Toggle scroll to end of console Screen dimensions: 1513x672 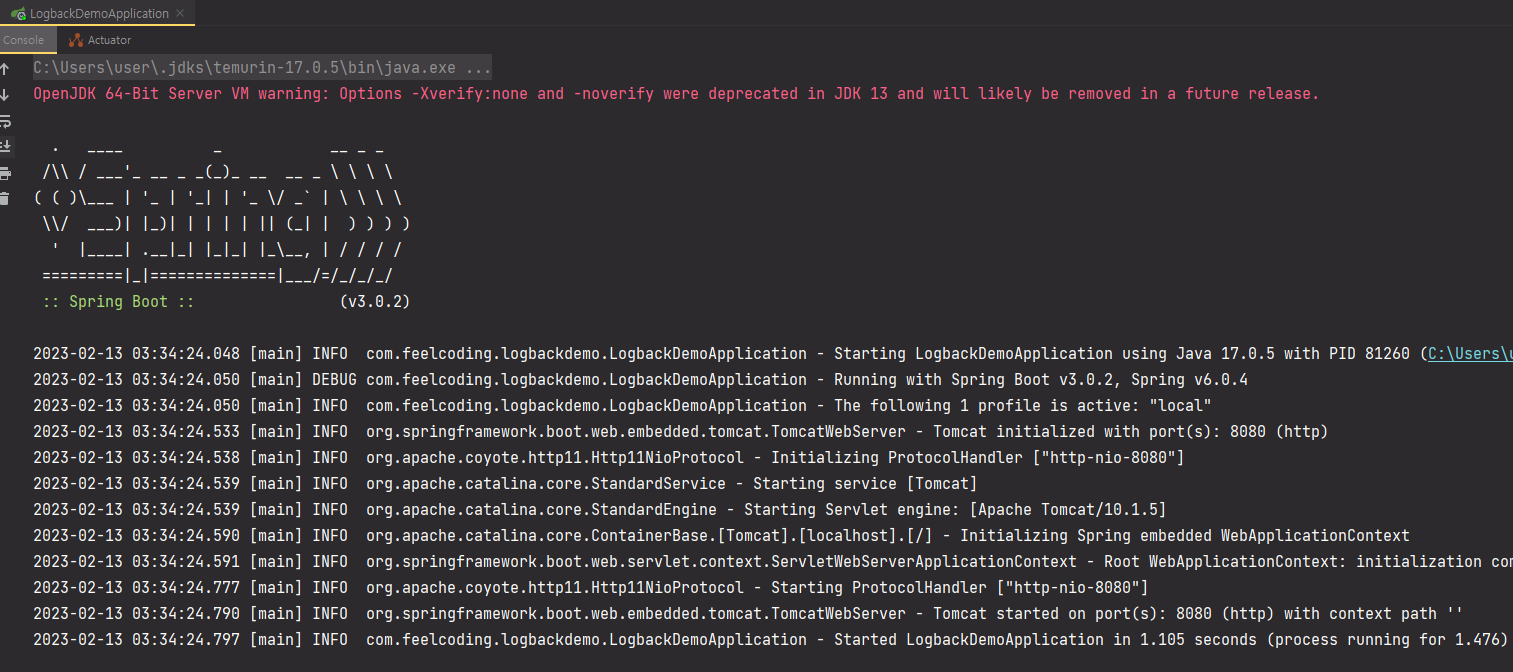coord(5,146)
